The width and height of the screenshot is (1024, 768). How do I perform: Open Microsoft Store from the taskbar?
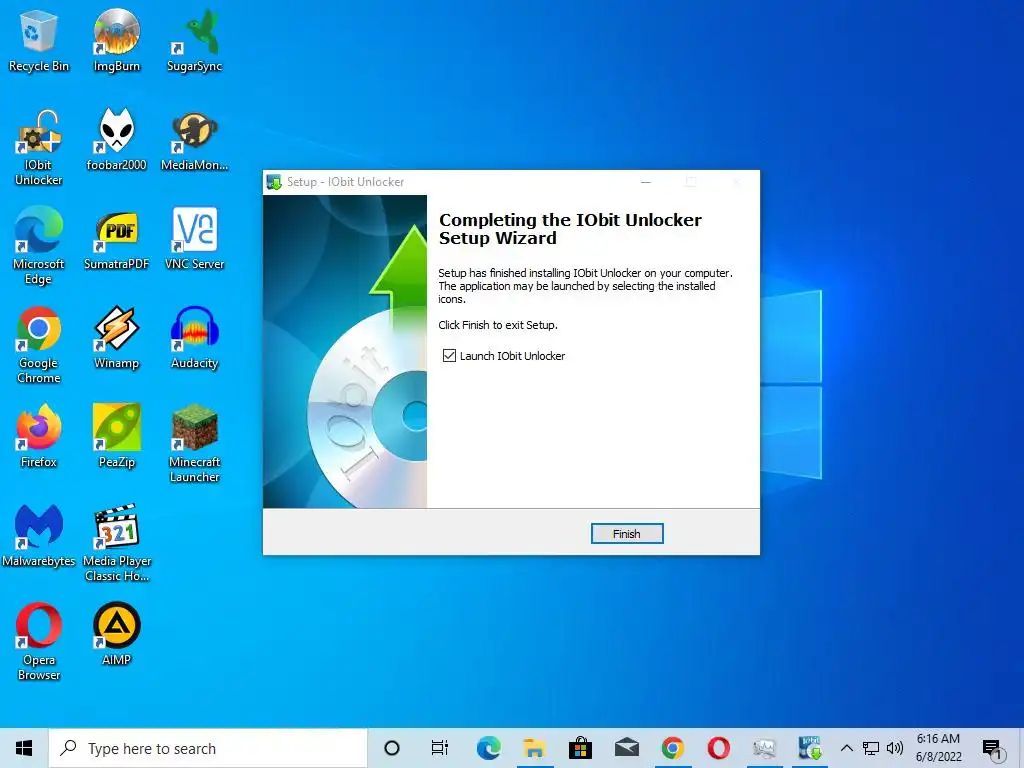[x=580, y=748]
